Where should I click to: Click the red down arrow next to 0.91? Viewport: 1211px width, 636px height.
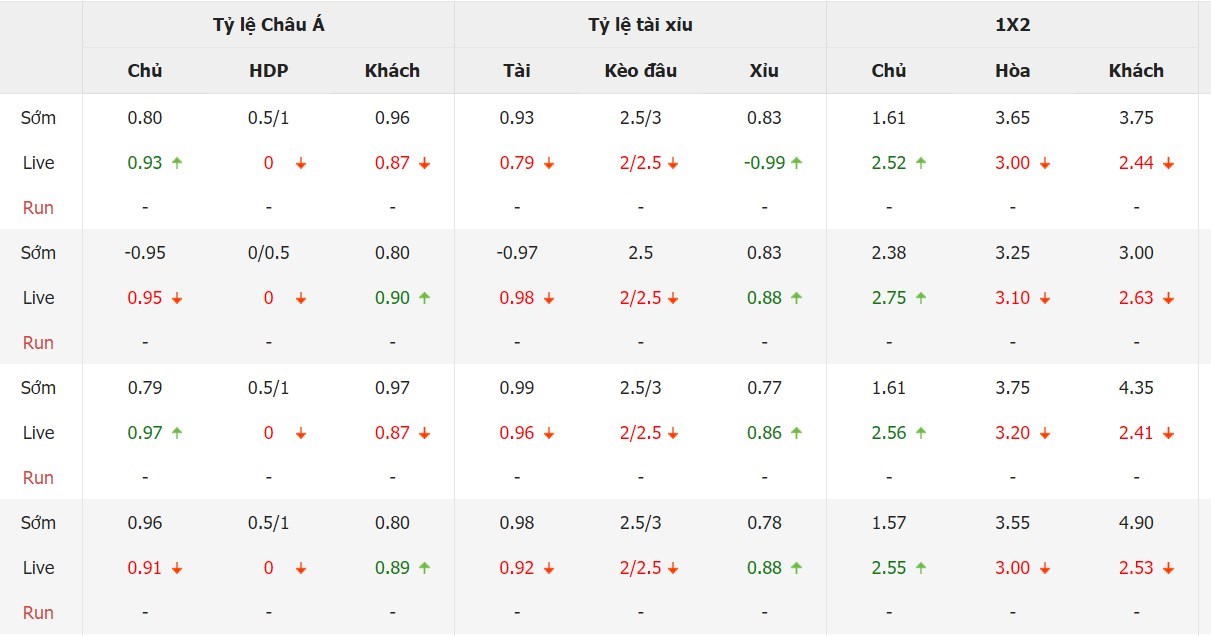pos(177,568)
